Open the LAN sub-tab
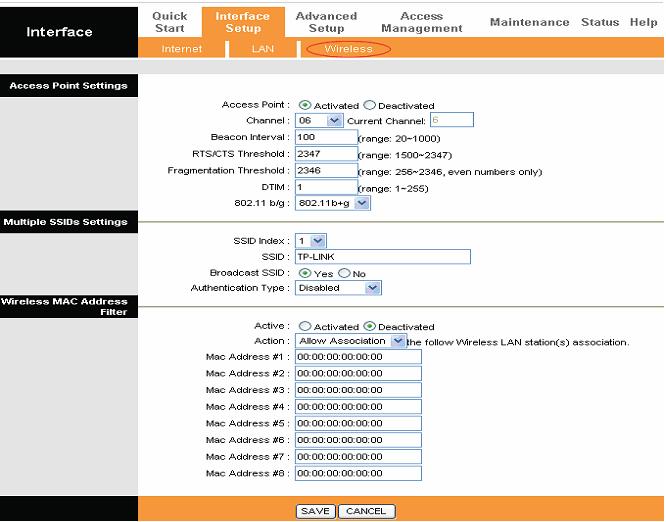Viewport: 666px width, 522px height. point(262,49)
